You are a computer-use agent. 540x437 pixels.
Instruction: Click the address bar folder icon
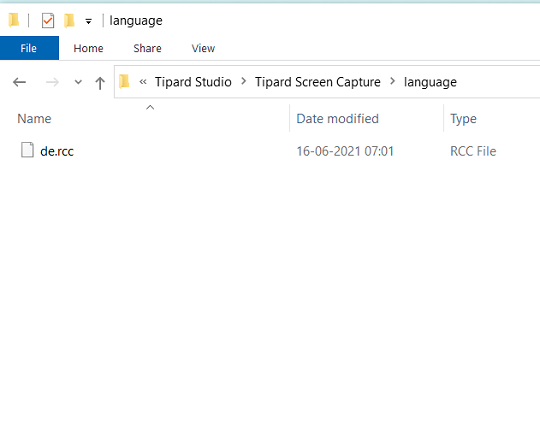124,82
